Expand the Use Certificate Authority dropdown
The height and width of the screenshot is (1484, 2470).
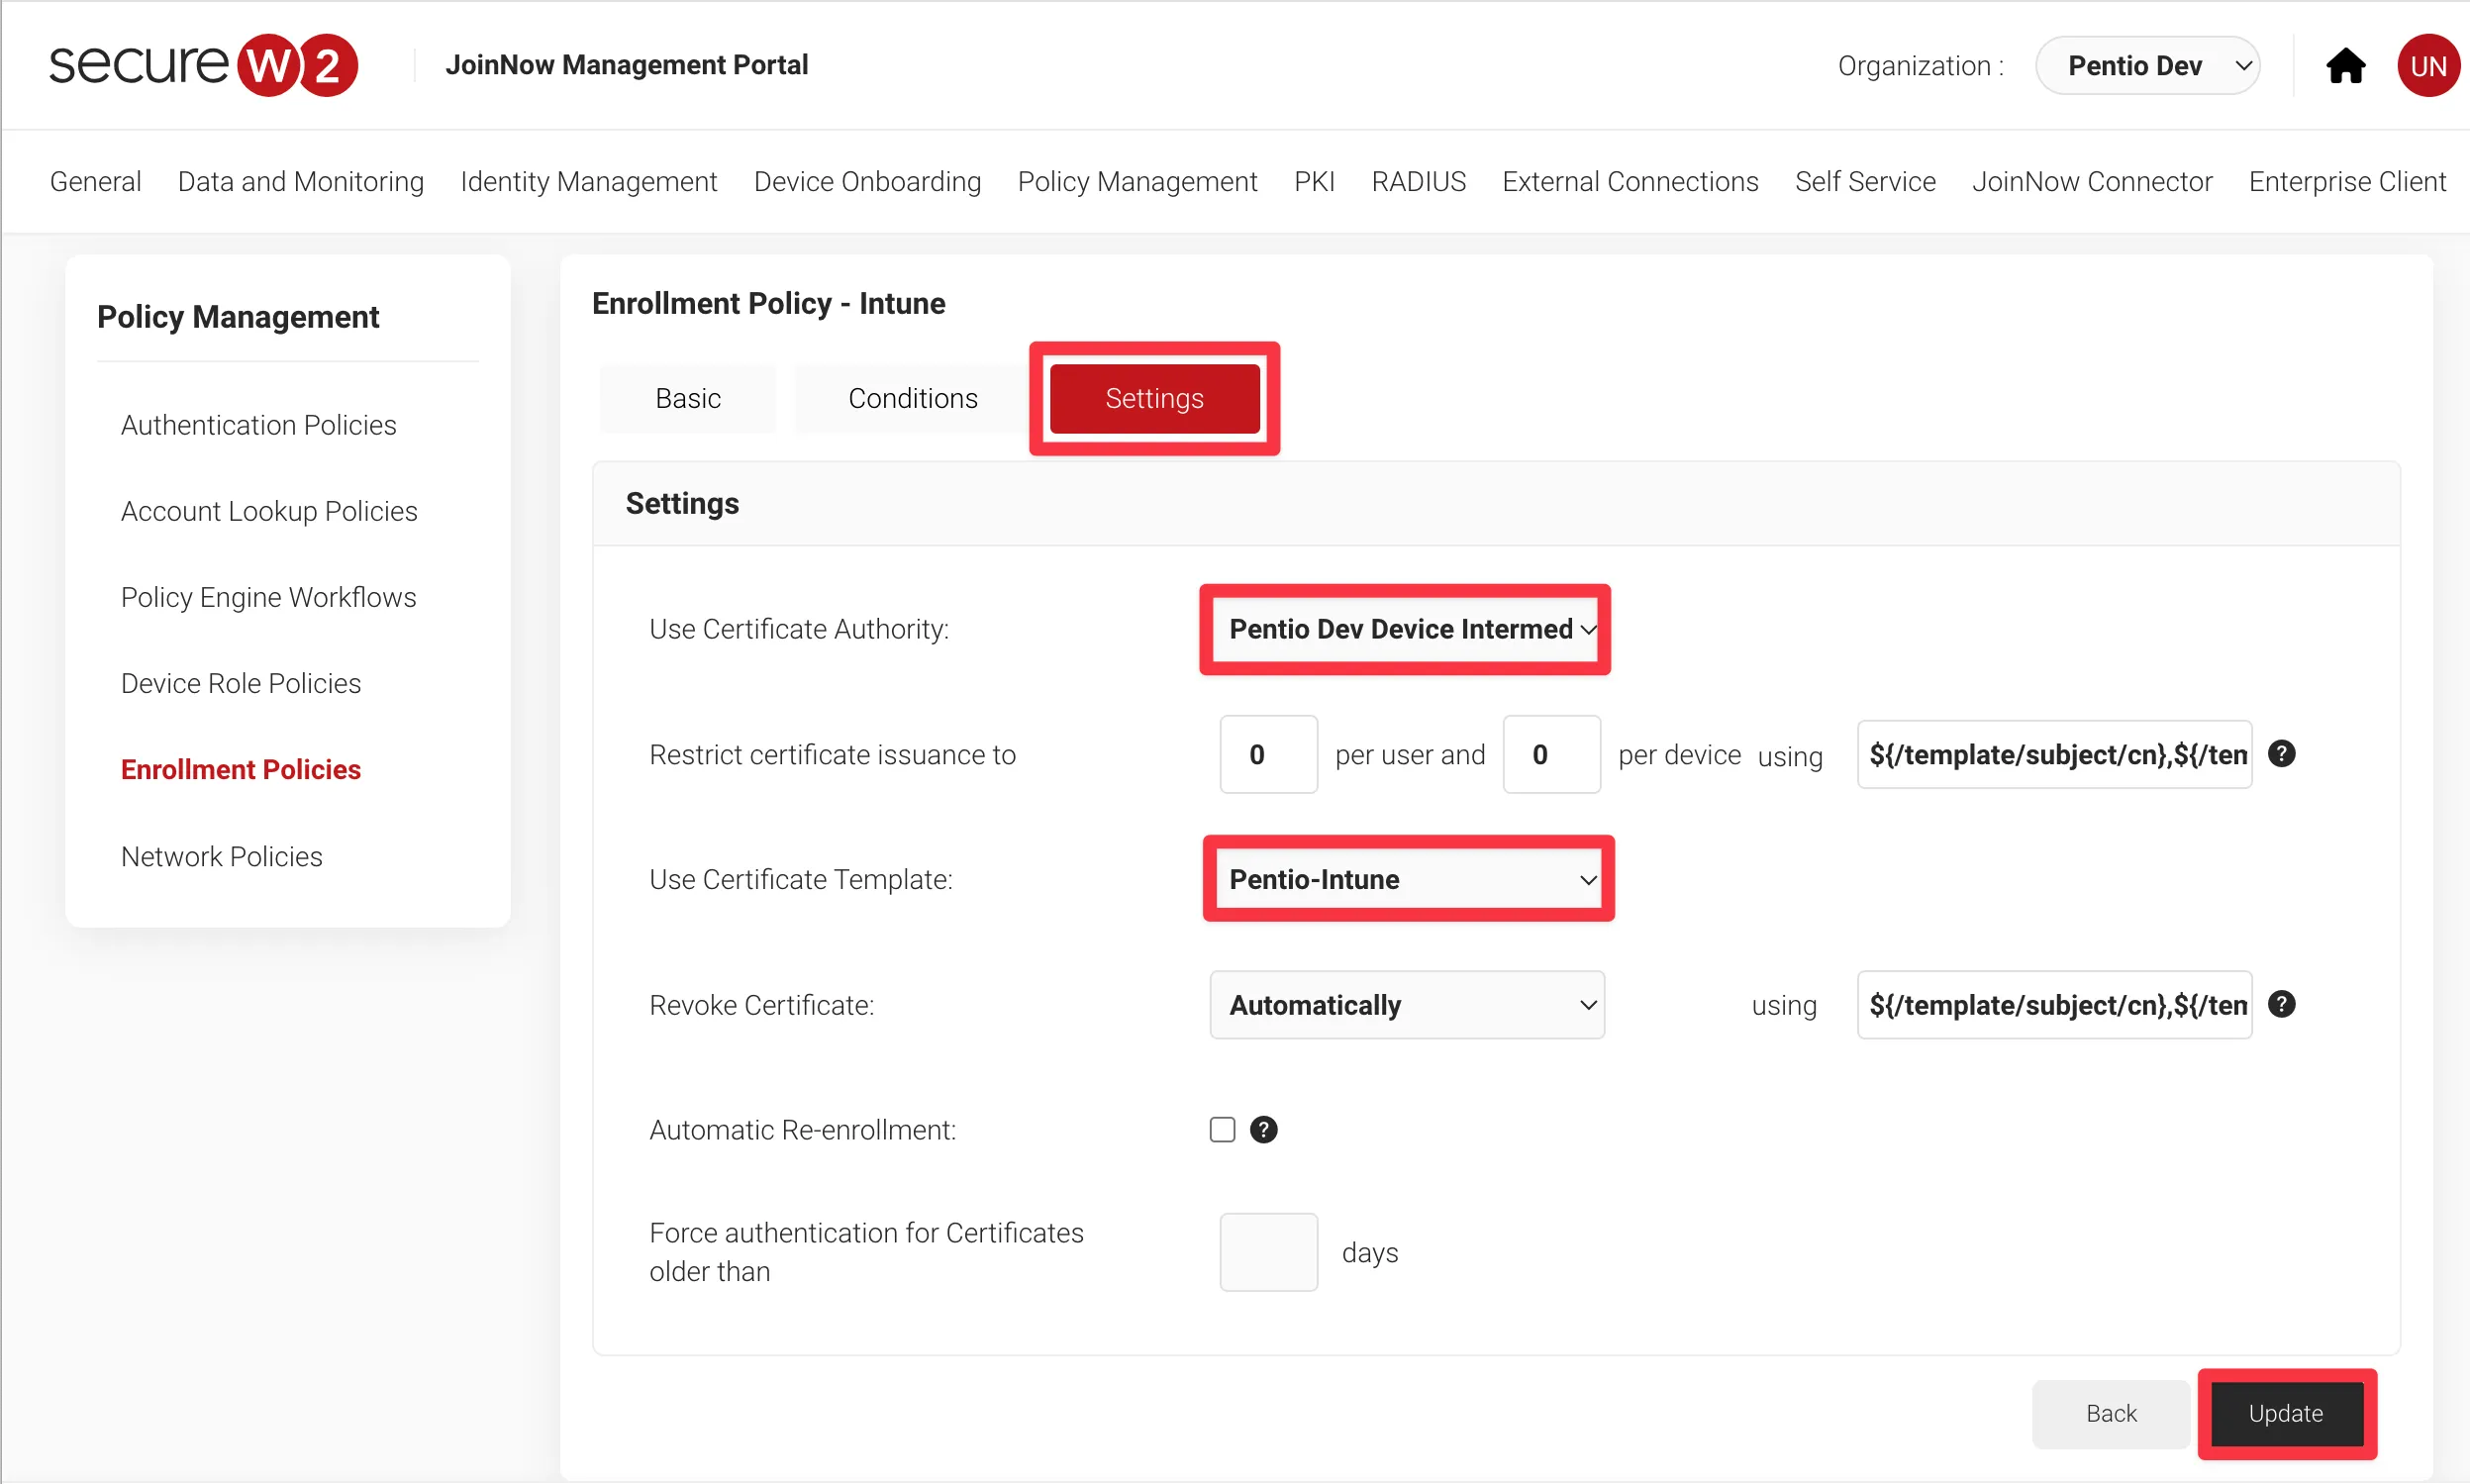pyautogui.click(x=1405, y=629)
